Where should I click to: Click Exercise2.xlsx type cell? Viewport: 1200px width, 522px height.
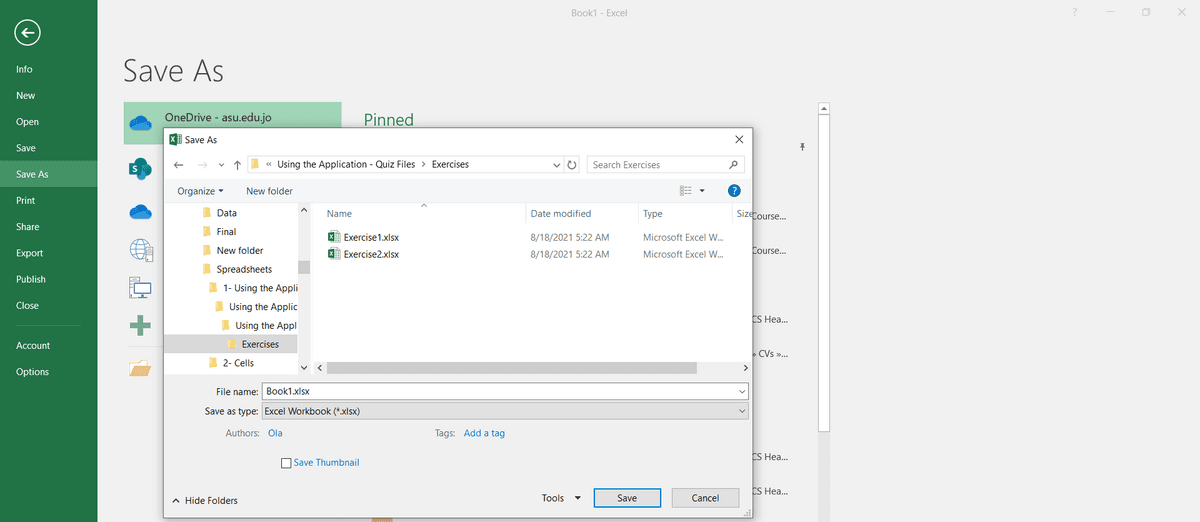tap(683, 254)
